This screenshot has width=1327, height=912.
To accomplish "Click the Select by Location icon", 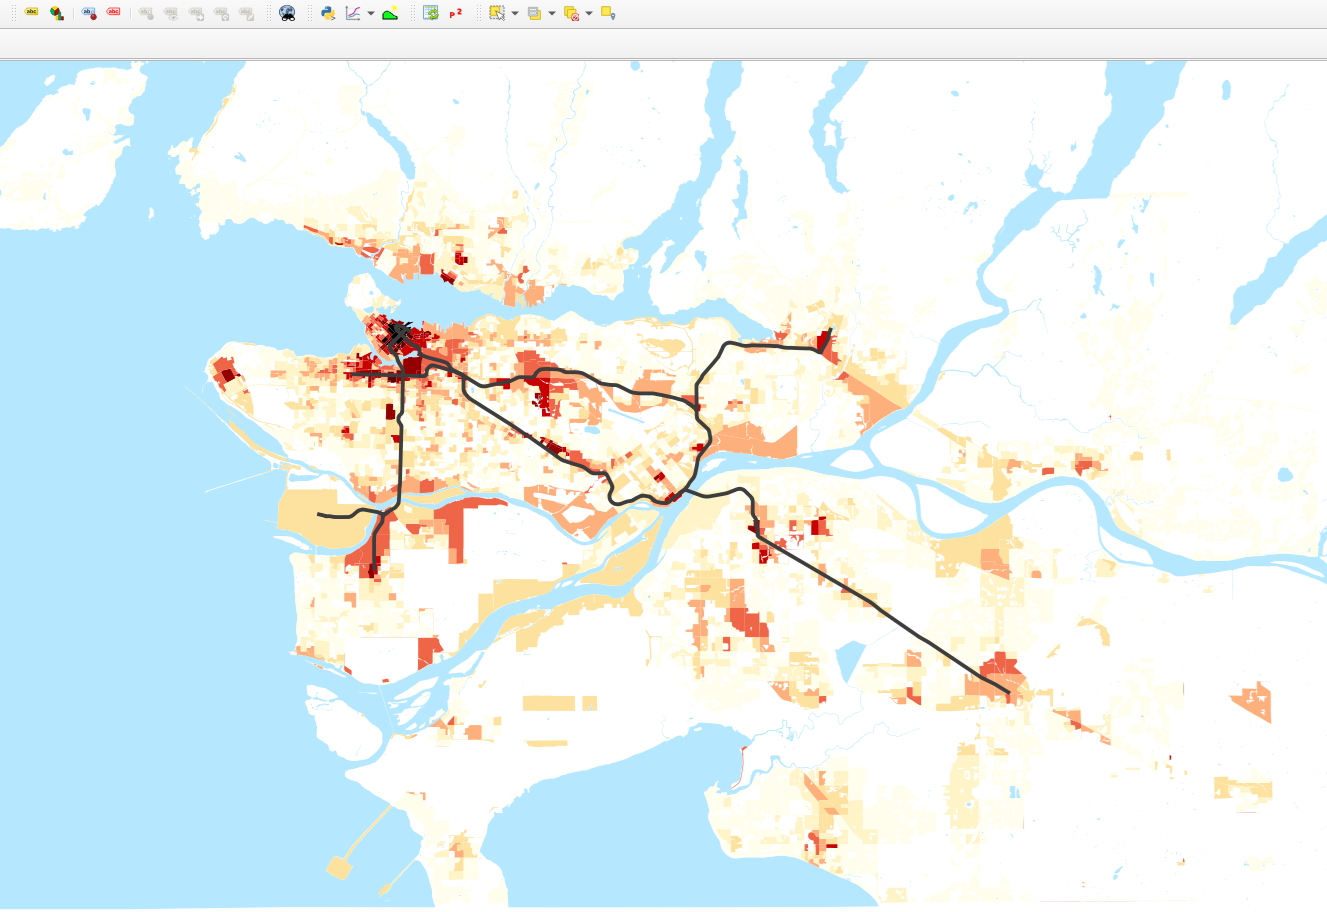I will click(x=607, y=13).
